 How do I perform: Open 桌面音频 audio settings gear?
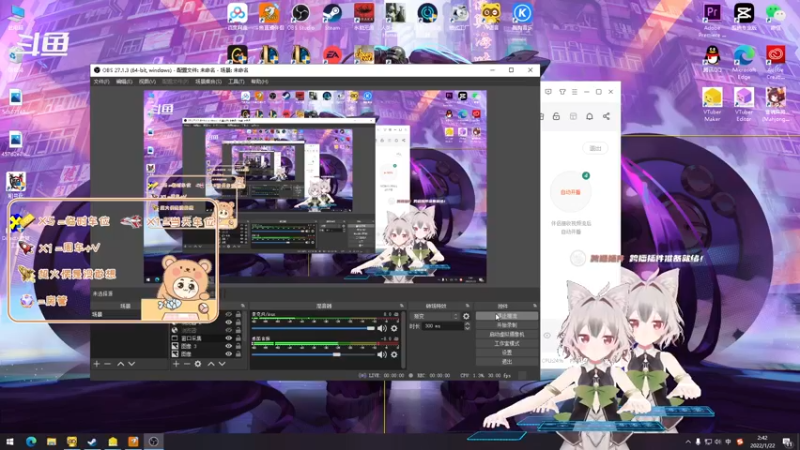[394, 354]
